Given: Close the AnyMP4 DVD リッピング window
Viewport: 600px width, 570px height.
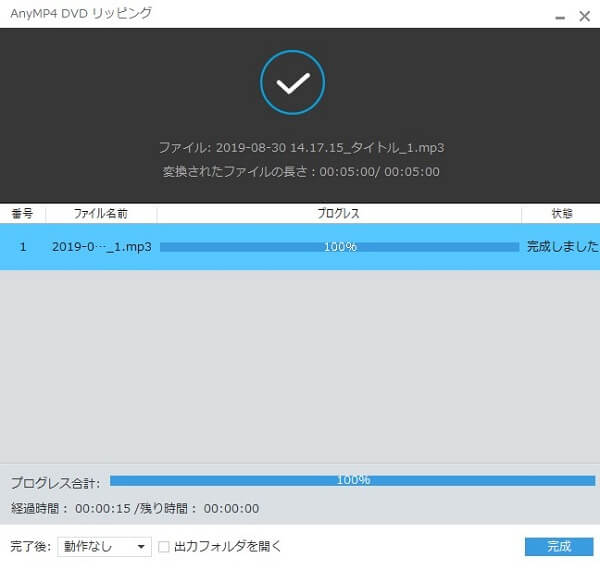Looking at the screenshot, I should pyautogui.click(x=585, y=16).
